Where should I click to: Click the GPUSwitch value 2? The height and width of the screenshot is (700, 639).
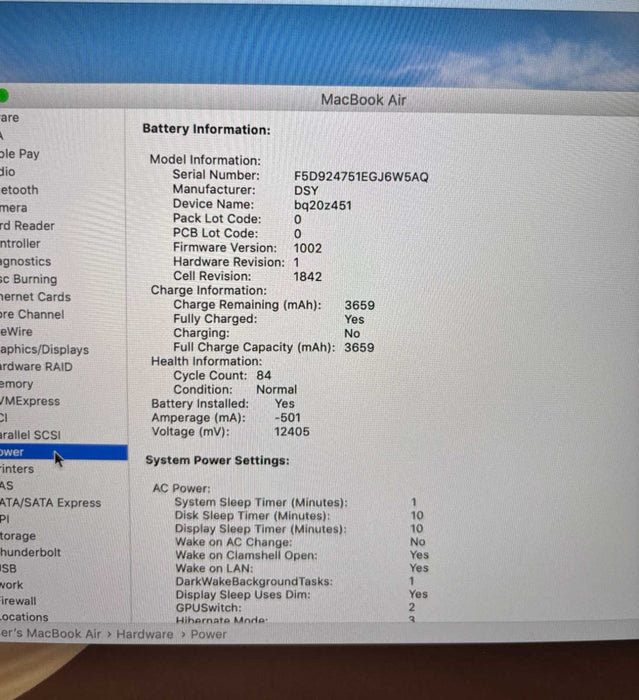tap(412, 607)
